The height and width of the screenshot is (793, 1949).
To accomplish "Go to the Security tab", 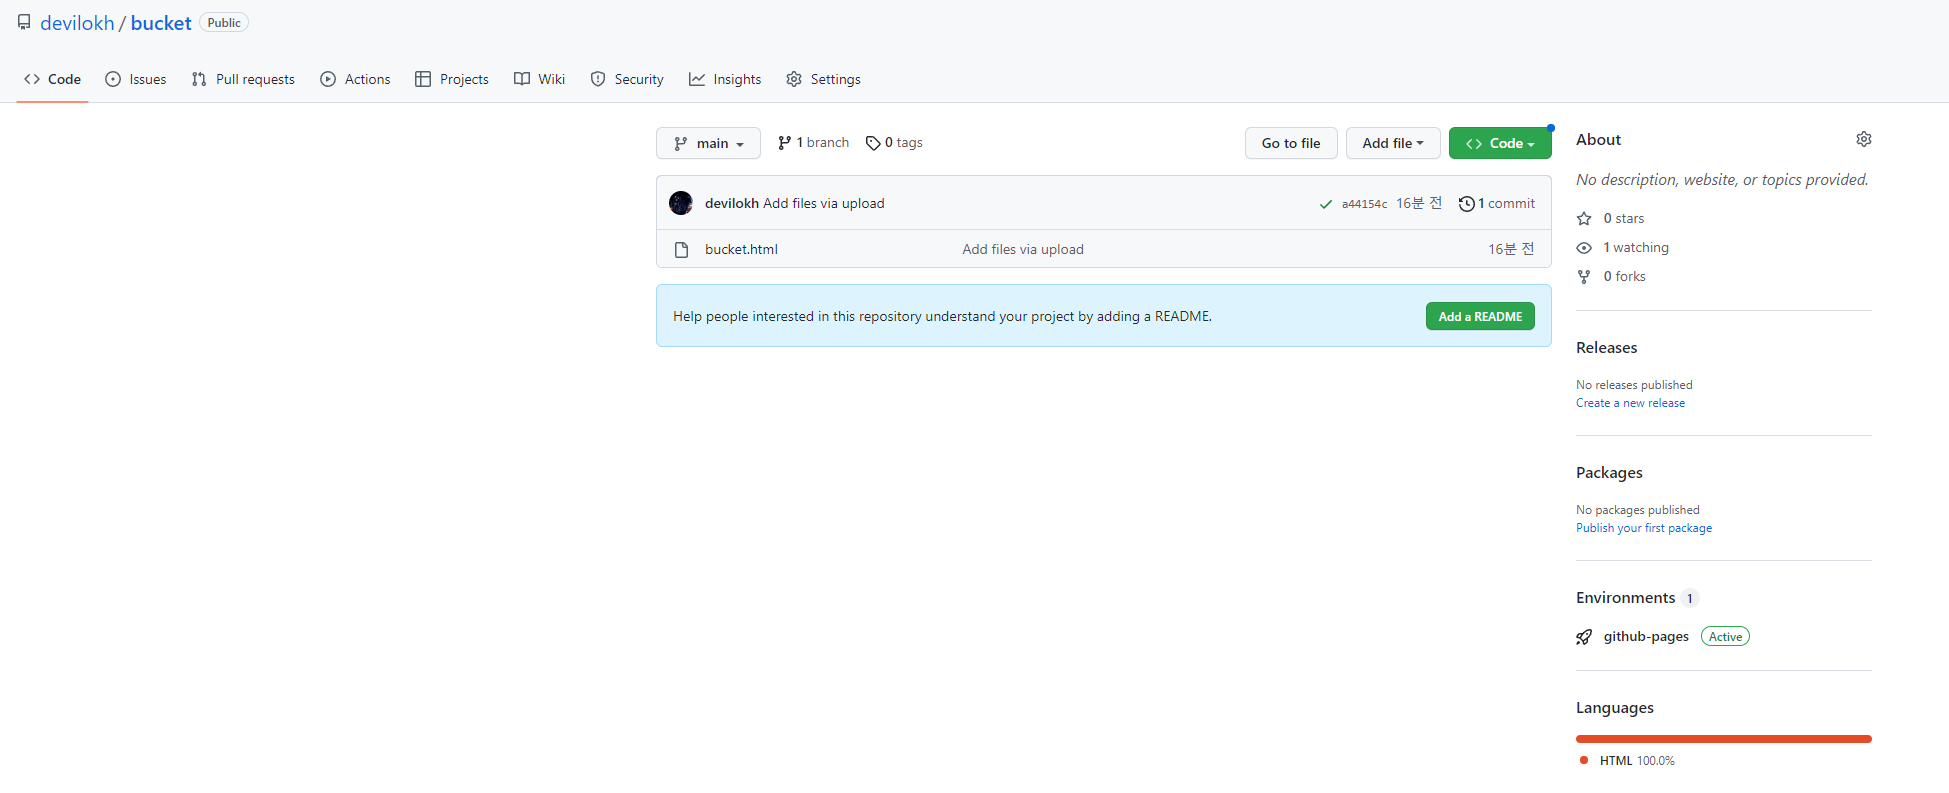I will [x=627, y=79].
